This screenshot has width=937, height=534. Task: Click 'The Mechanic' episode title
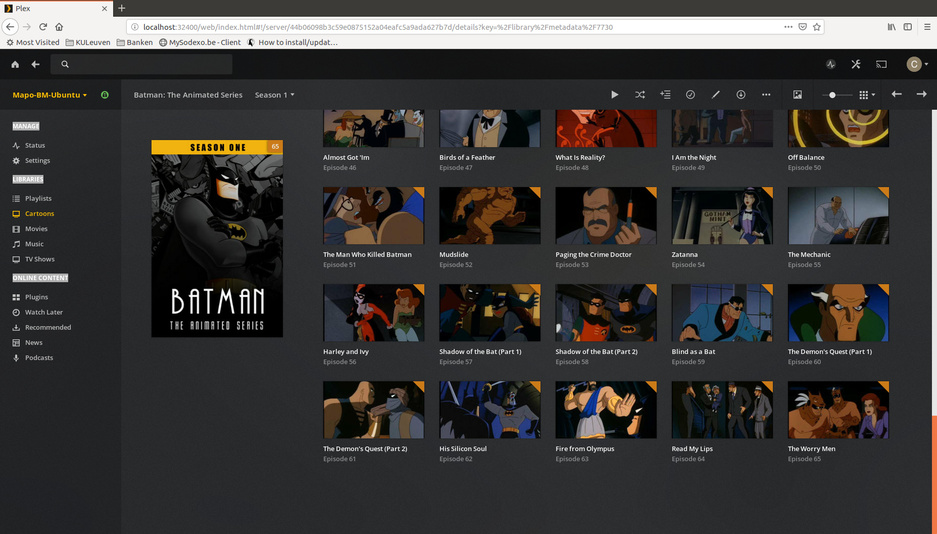809,255
